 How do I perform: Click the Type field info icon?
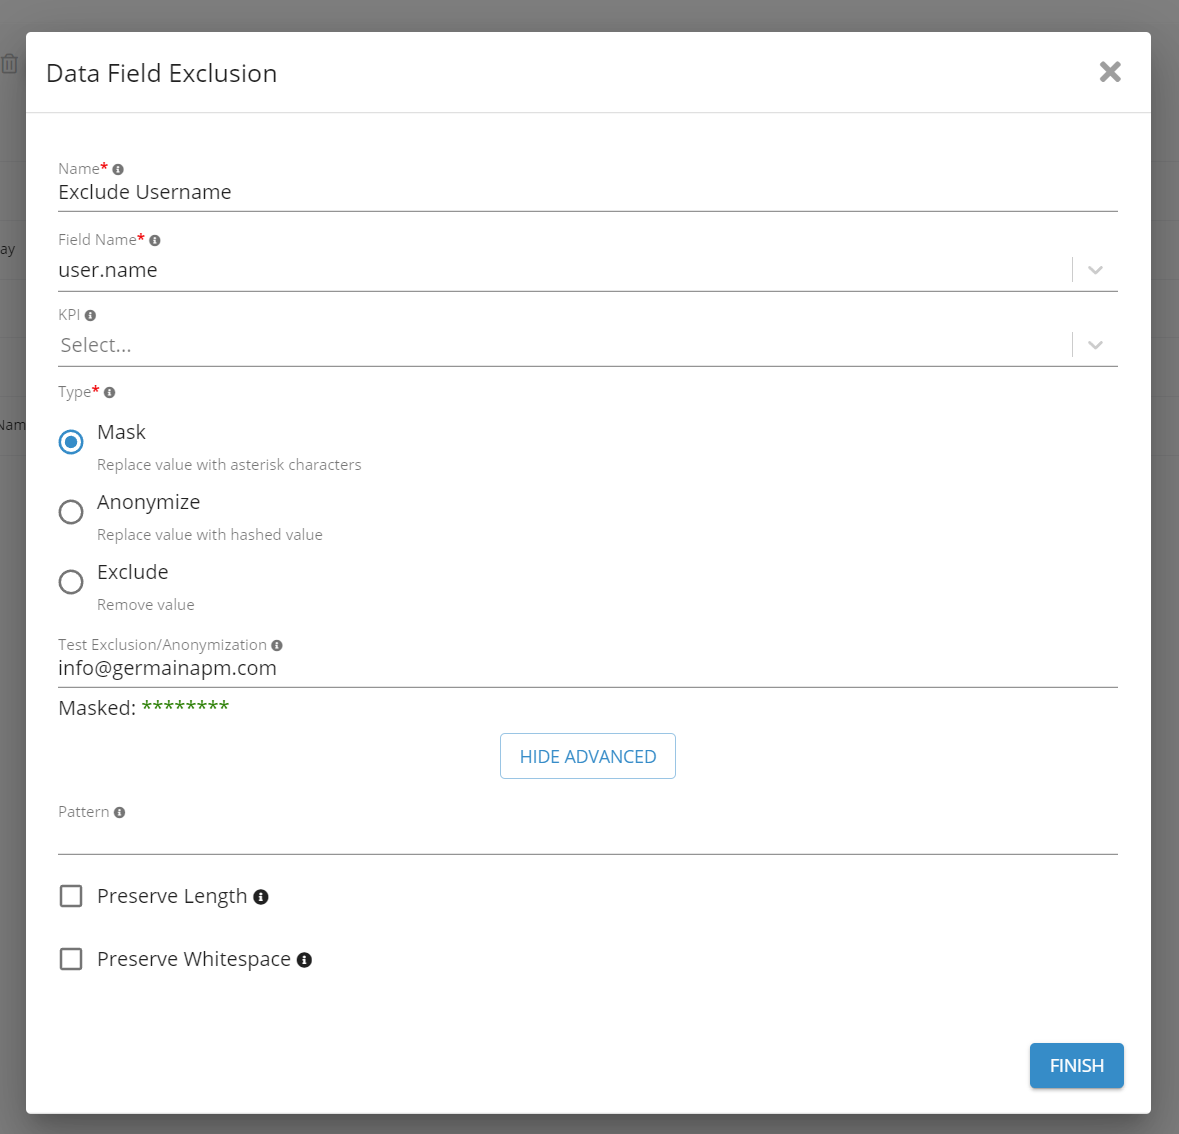click(109, 391)
